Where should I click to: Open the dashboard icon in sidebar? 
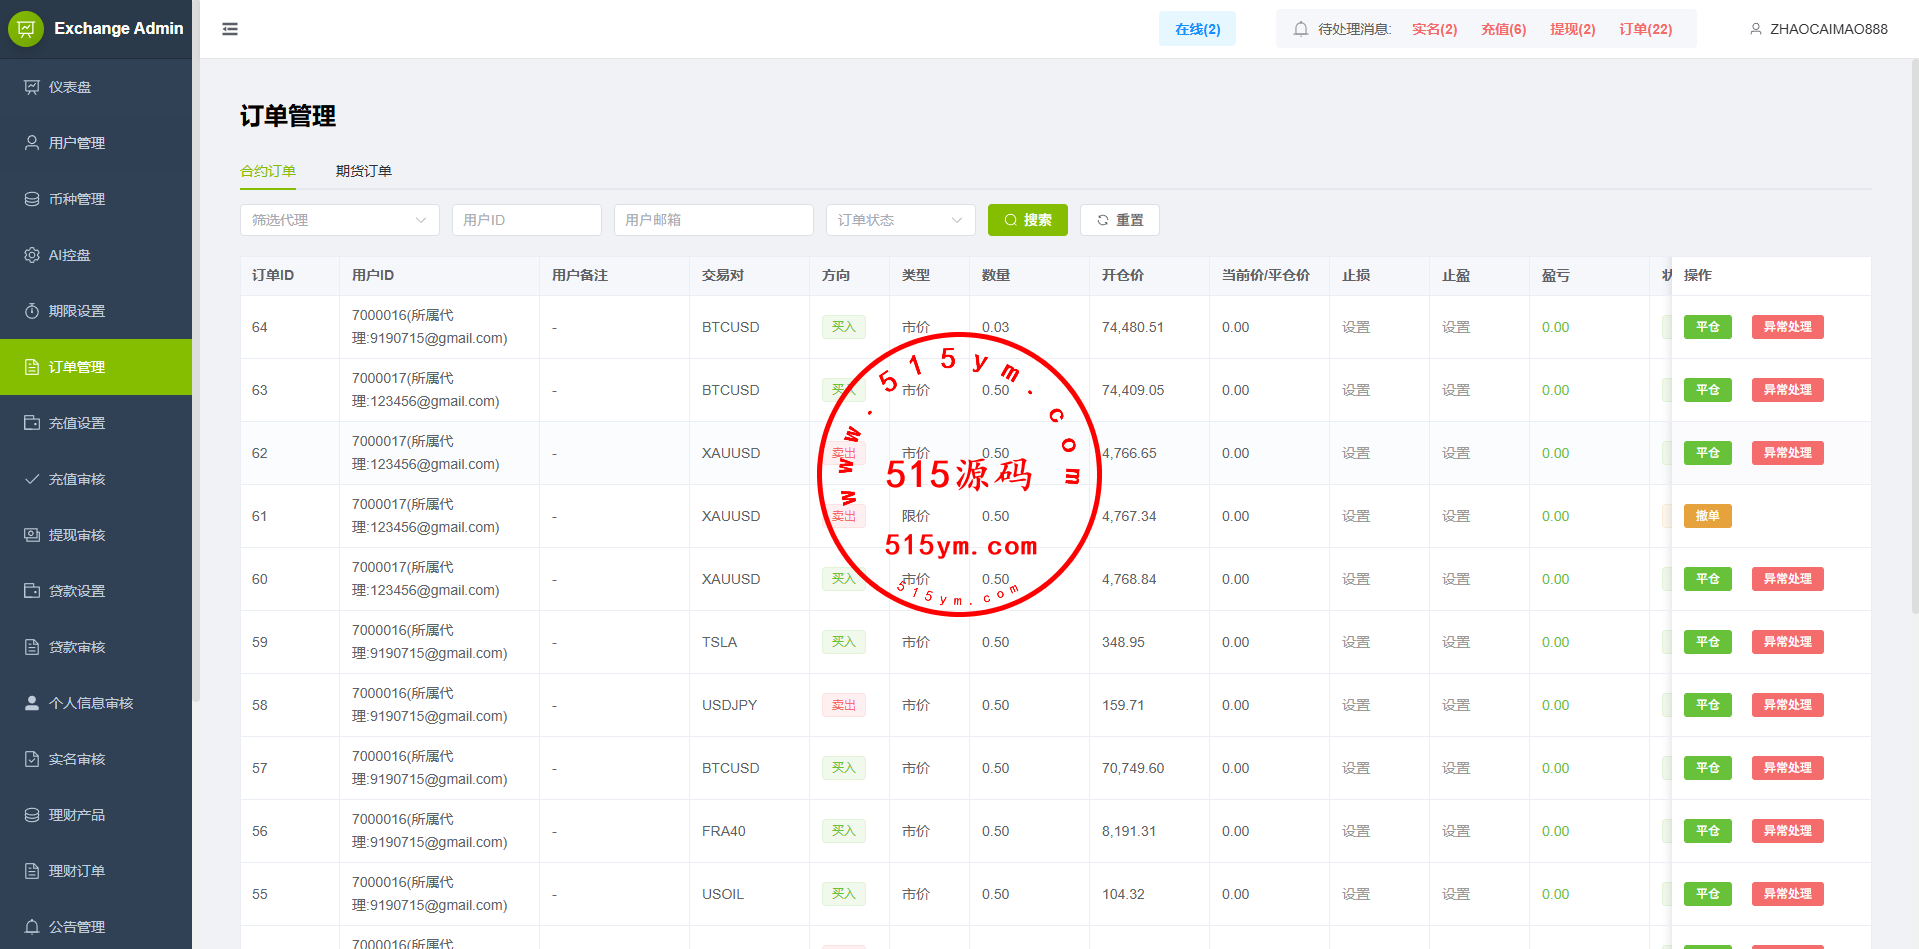coord(32,87)
